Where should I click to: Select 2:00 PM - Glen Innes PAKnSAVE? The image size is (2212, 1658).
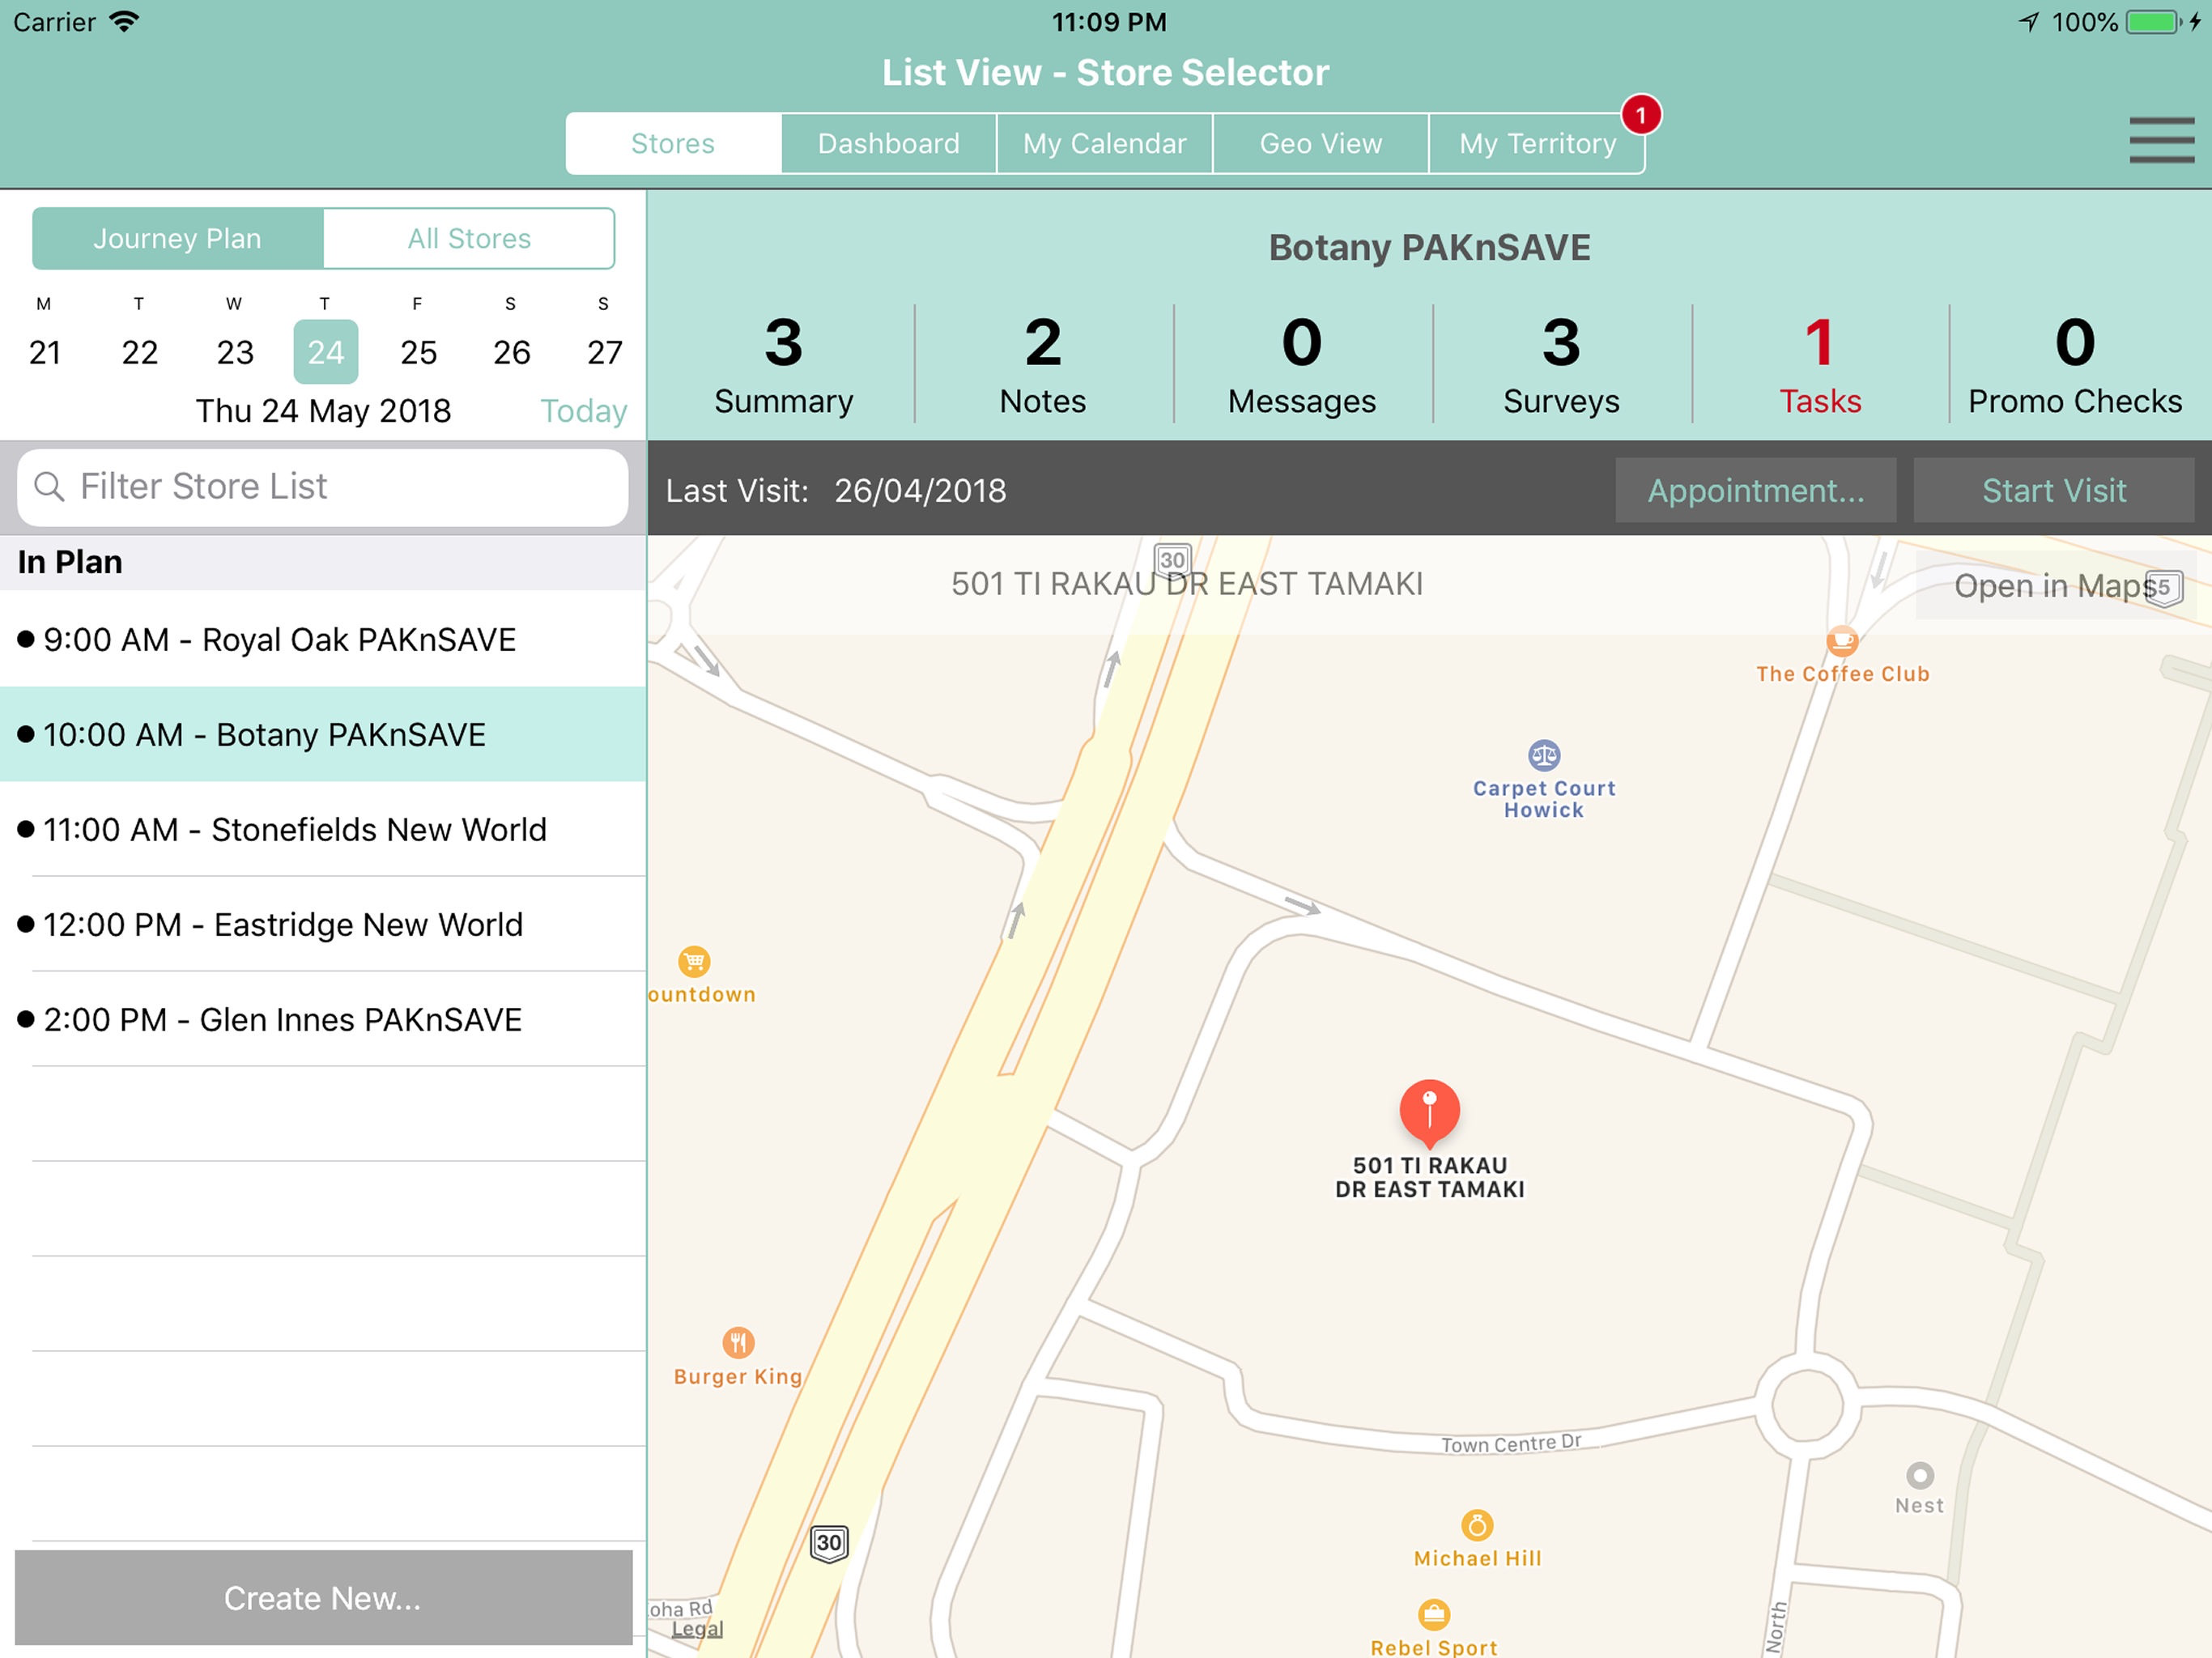pos(323,1019)
